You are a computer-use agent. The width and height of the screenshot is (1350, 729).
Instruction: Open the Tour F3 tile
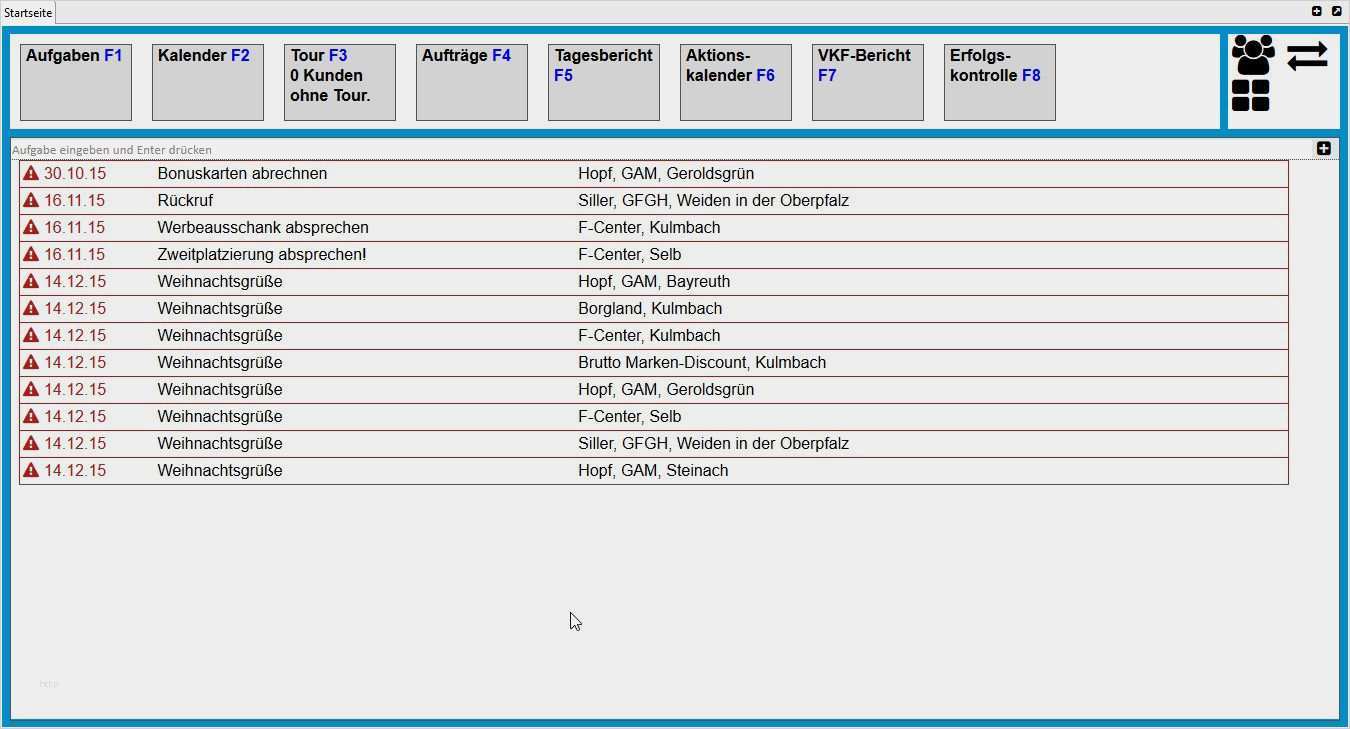click(x=340, y=82)
